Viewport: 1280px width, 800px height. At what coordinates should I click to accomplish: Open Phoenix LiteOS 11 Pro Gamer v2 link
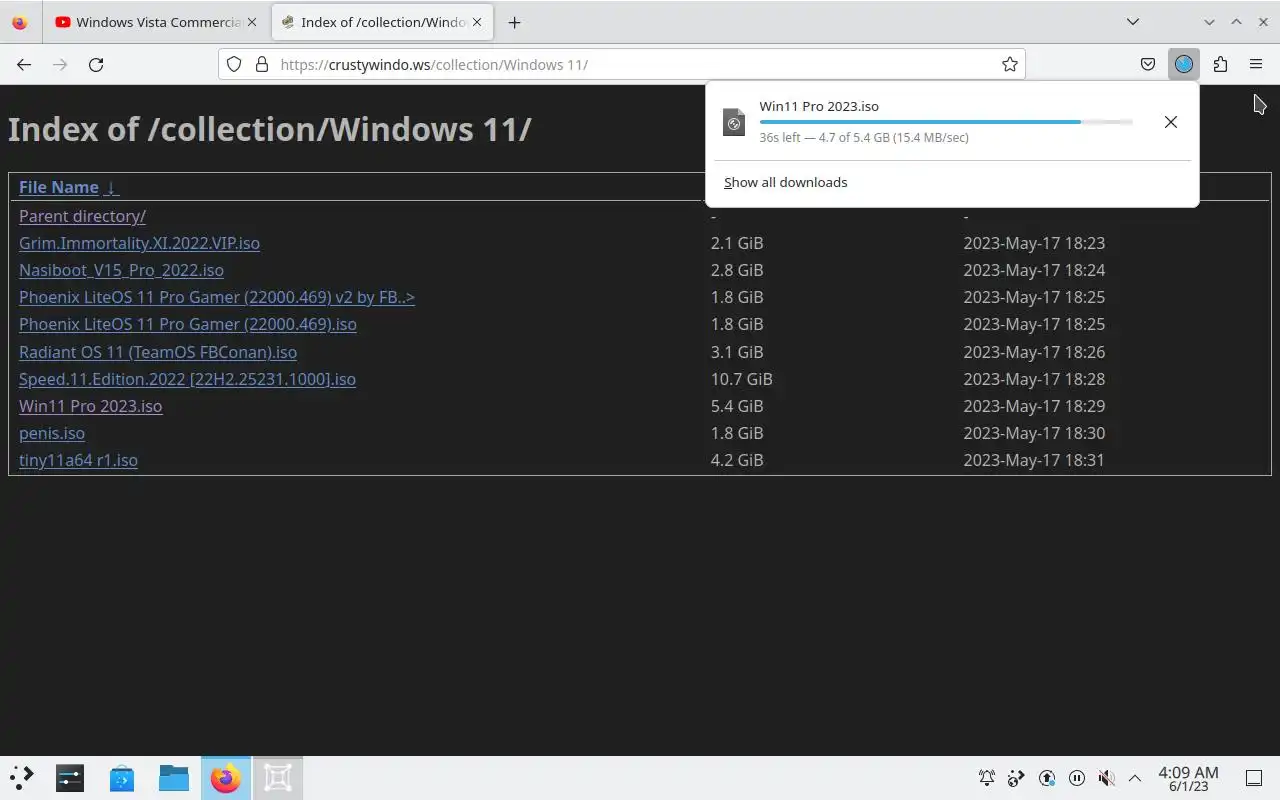(x=217, y=297)
